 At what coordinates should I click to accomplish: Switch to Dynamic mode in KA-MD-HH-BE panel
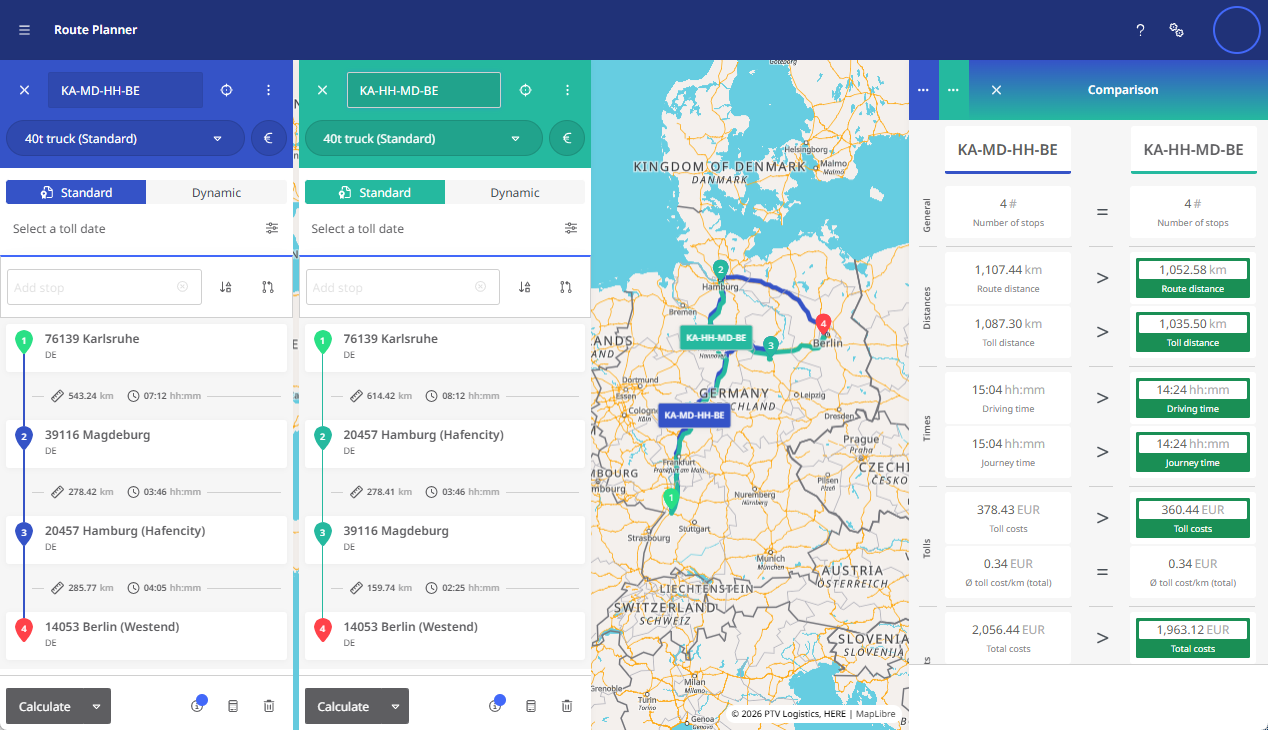tap(216, 192)
